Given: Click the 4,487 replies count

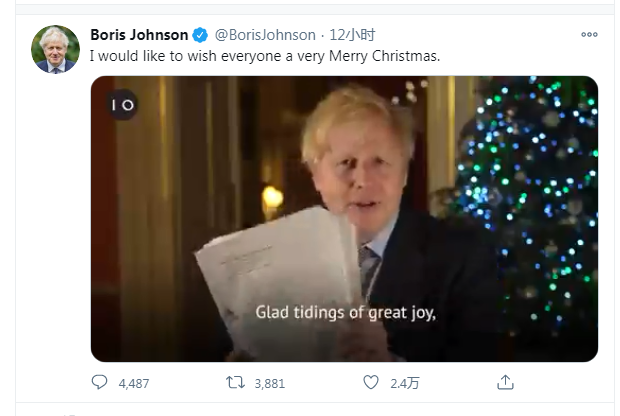Looking at the screenshot, I should point(133,382).
